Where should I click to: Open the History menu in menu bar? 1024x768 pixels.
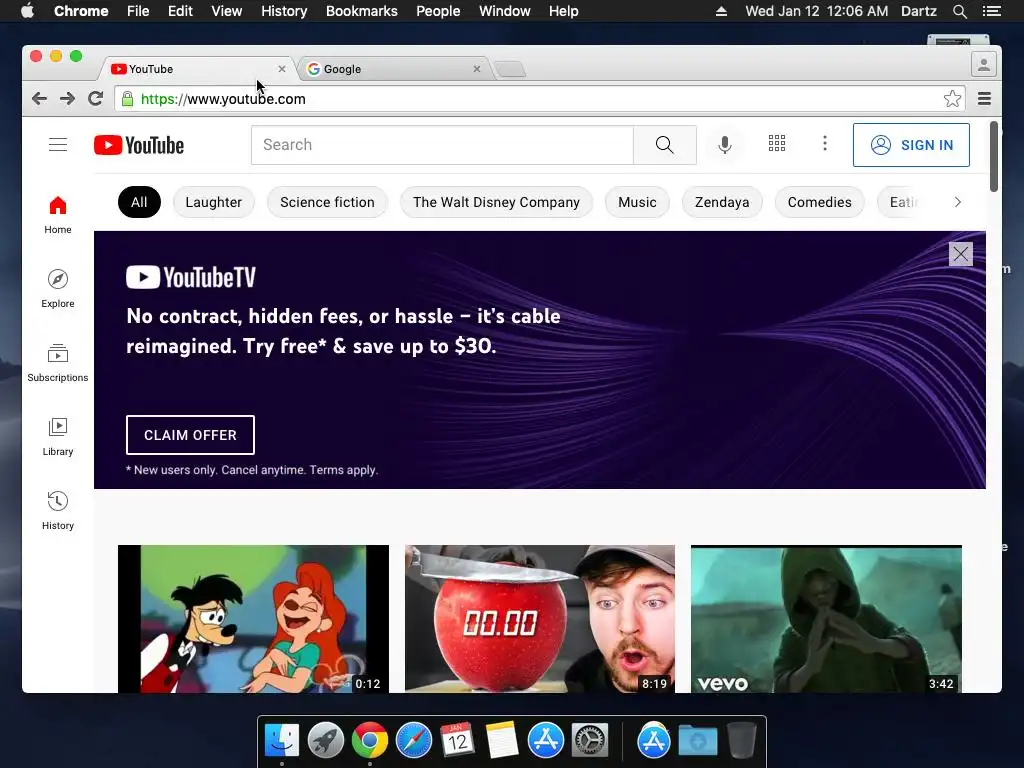(284, 11)
